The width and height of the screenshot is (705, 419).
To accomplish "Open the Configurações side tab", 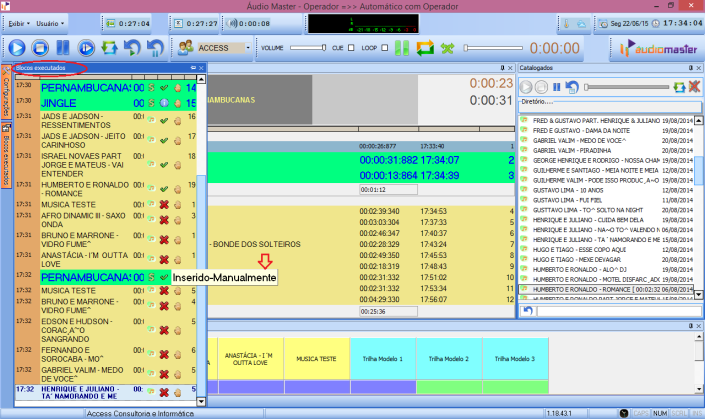I will point(6,93).
